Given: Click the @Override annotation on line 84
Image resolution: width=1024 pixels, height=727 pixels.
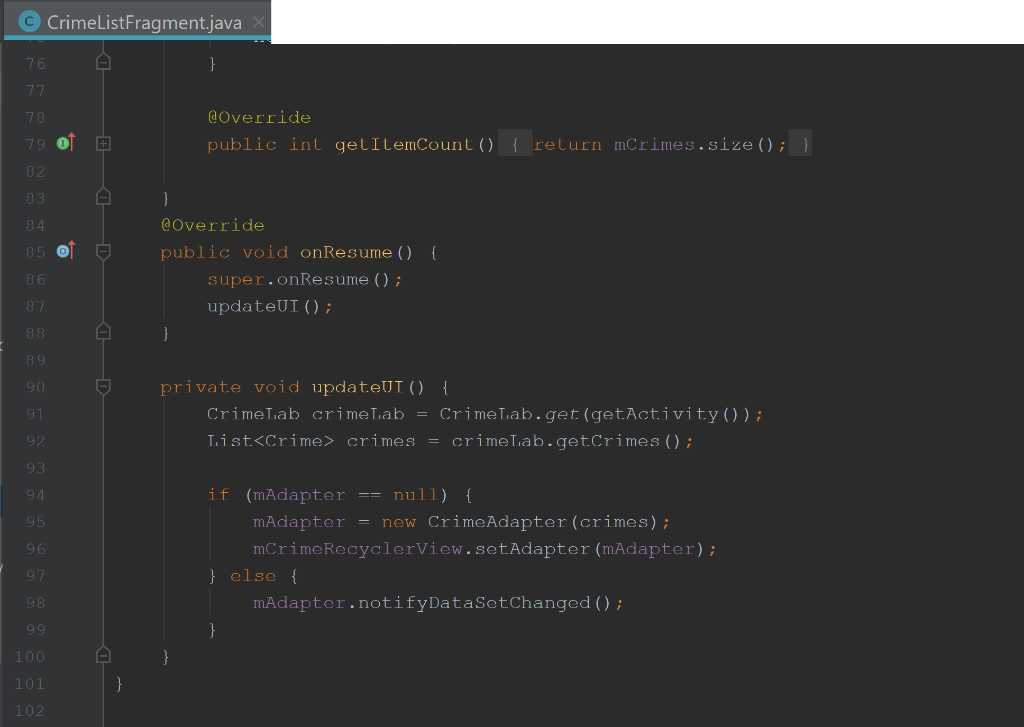Looking at the screenshot, I should pyautogui.click(x=212, y=225).
